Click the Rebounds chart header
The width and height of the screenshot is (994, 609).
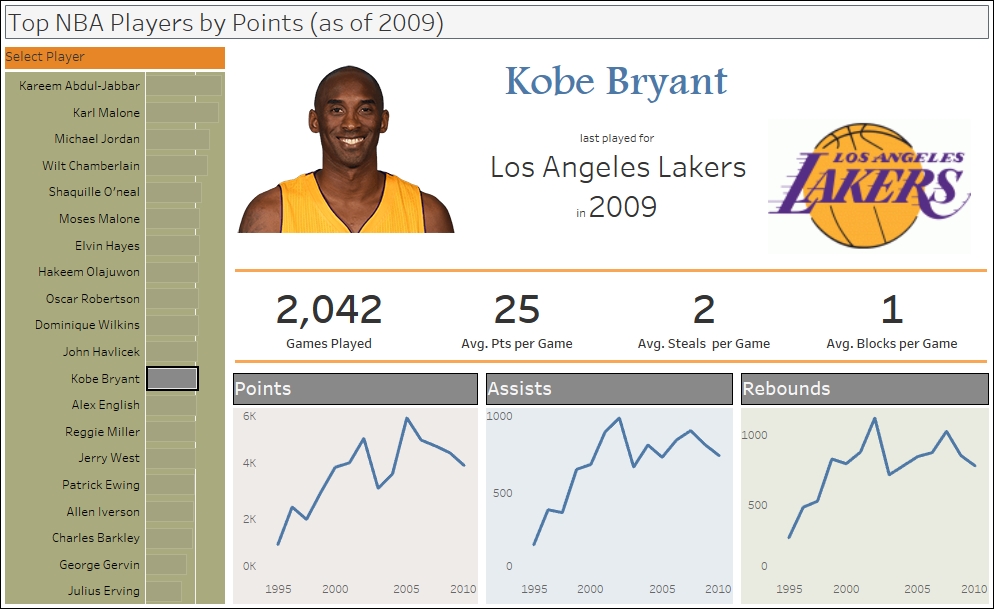[x=865, y=388]
